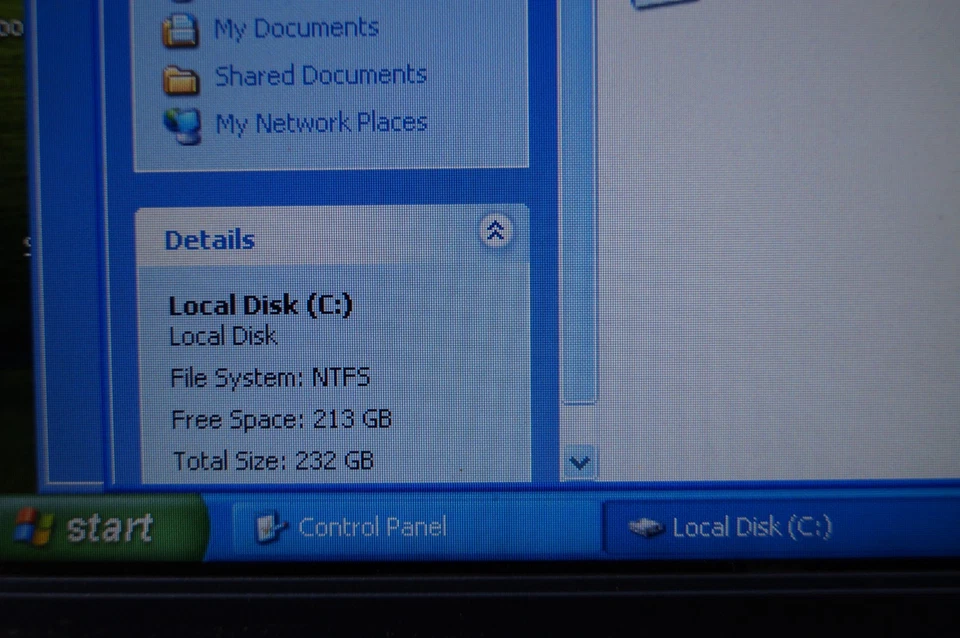Follow the My Network Places link
960x638 pixels.
point(321,123)
